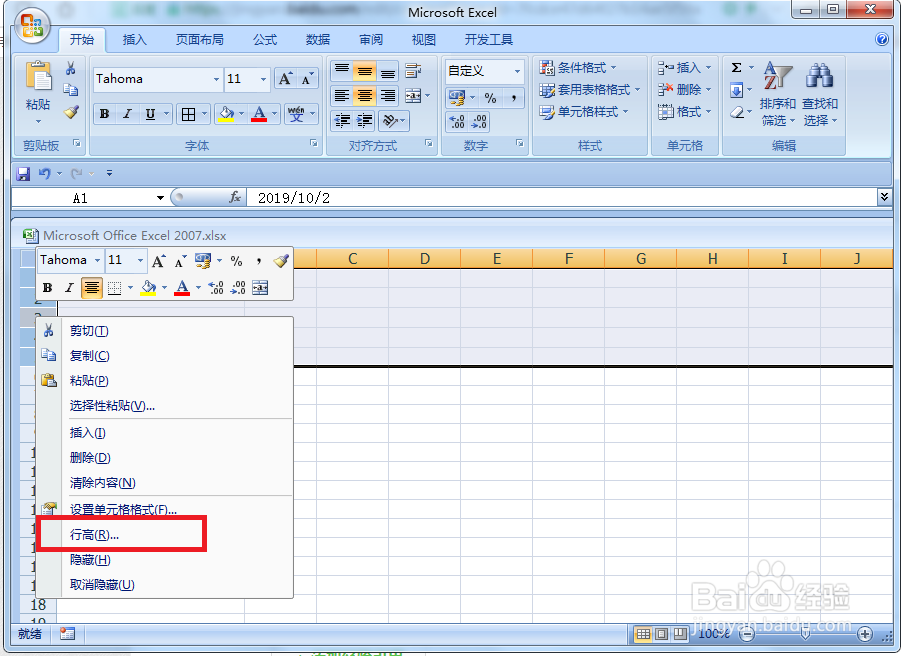This screenshot has width=901, height=656.
Task: Switch to the 页面布局 ribbon tab
Action: (199, 40)
